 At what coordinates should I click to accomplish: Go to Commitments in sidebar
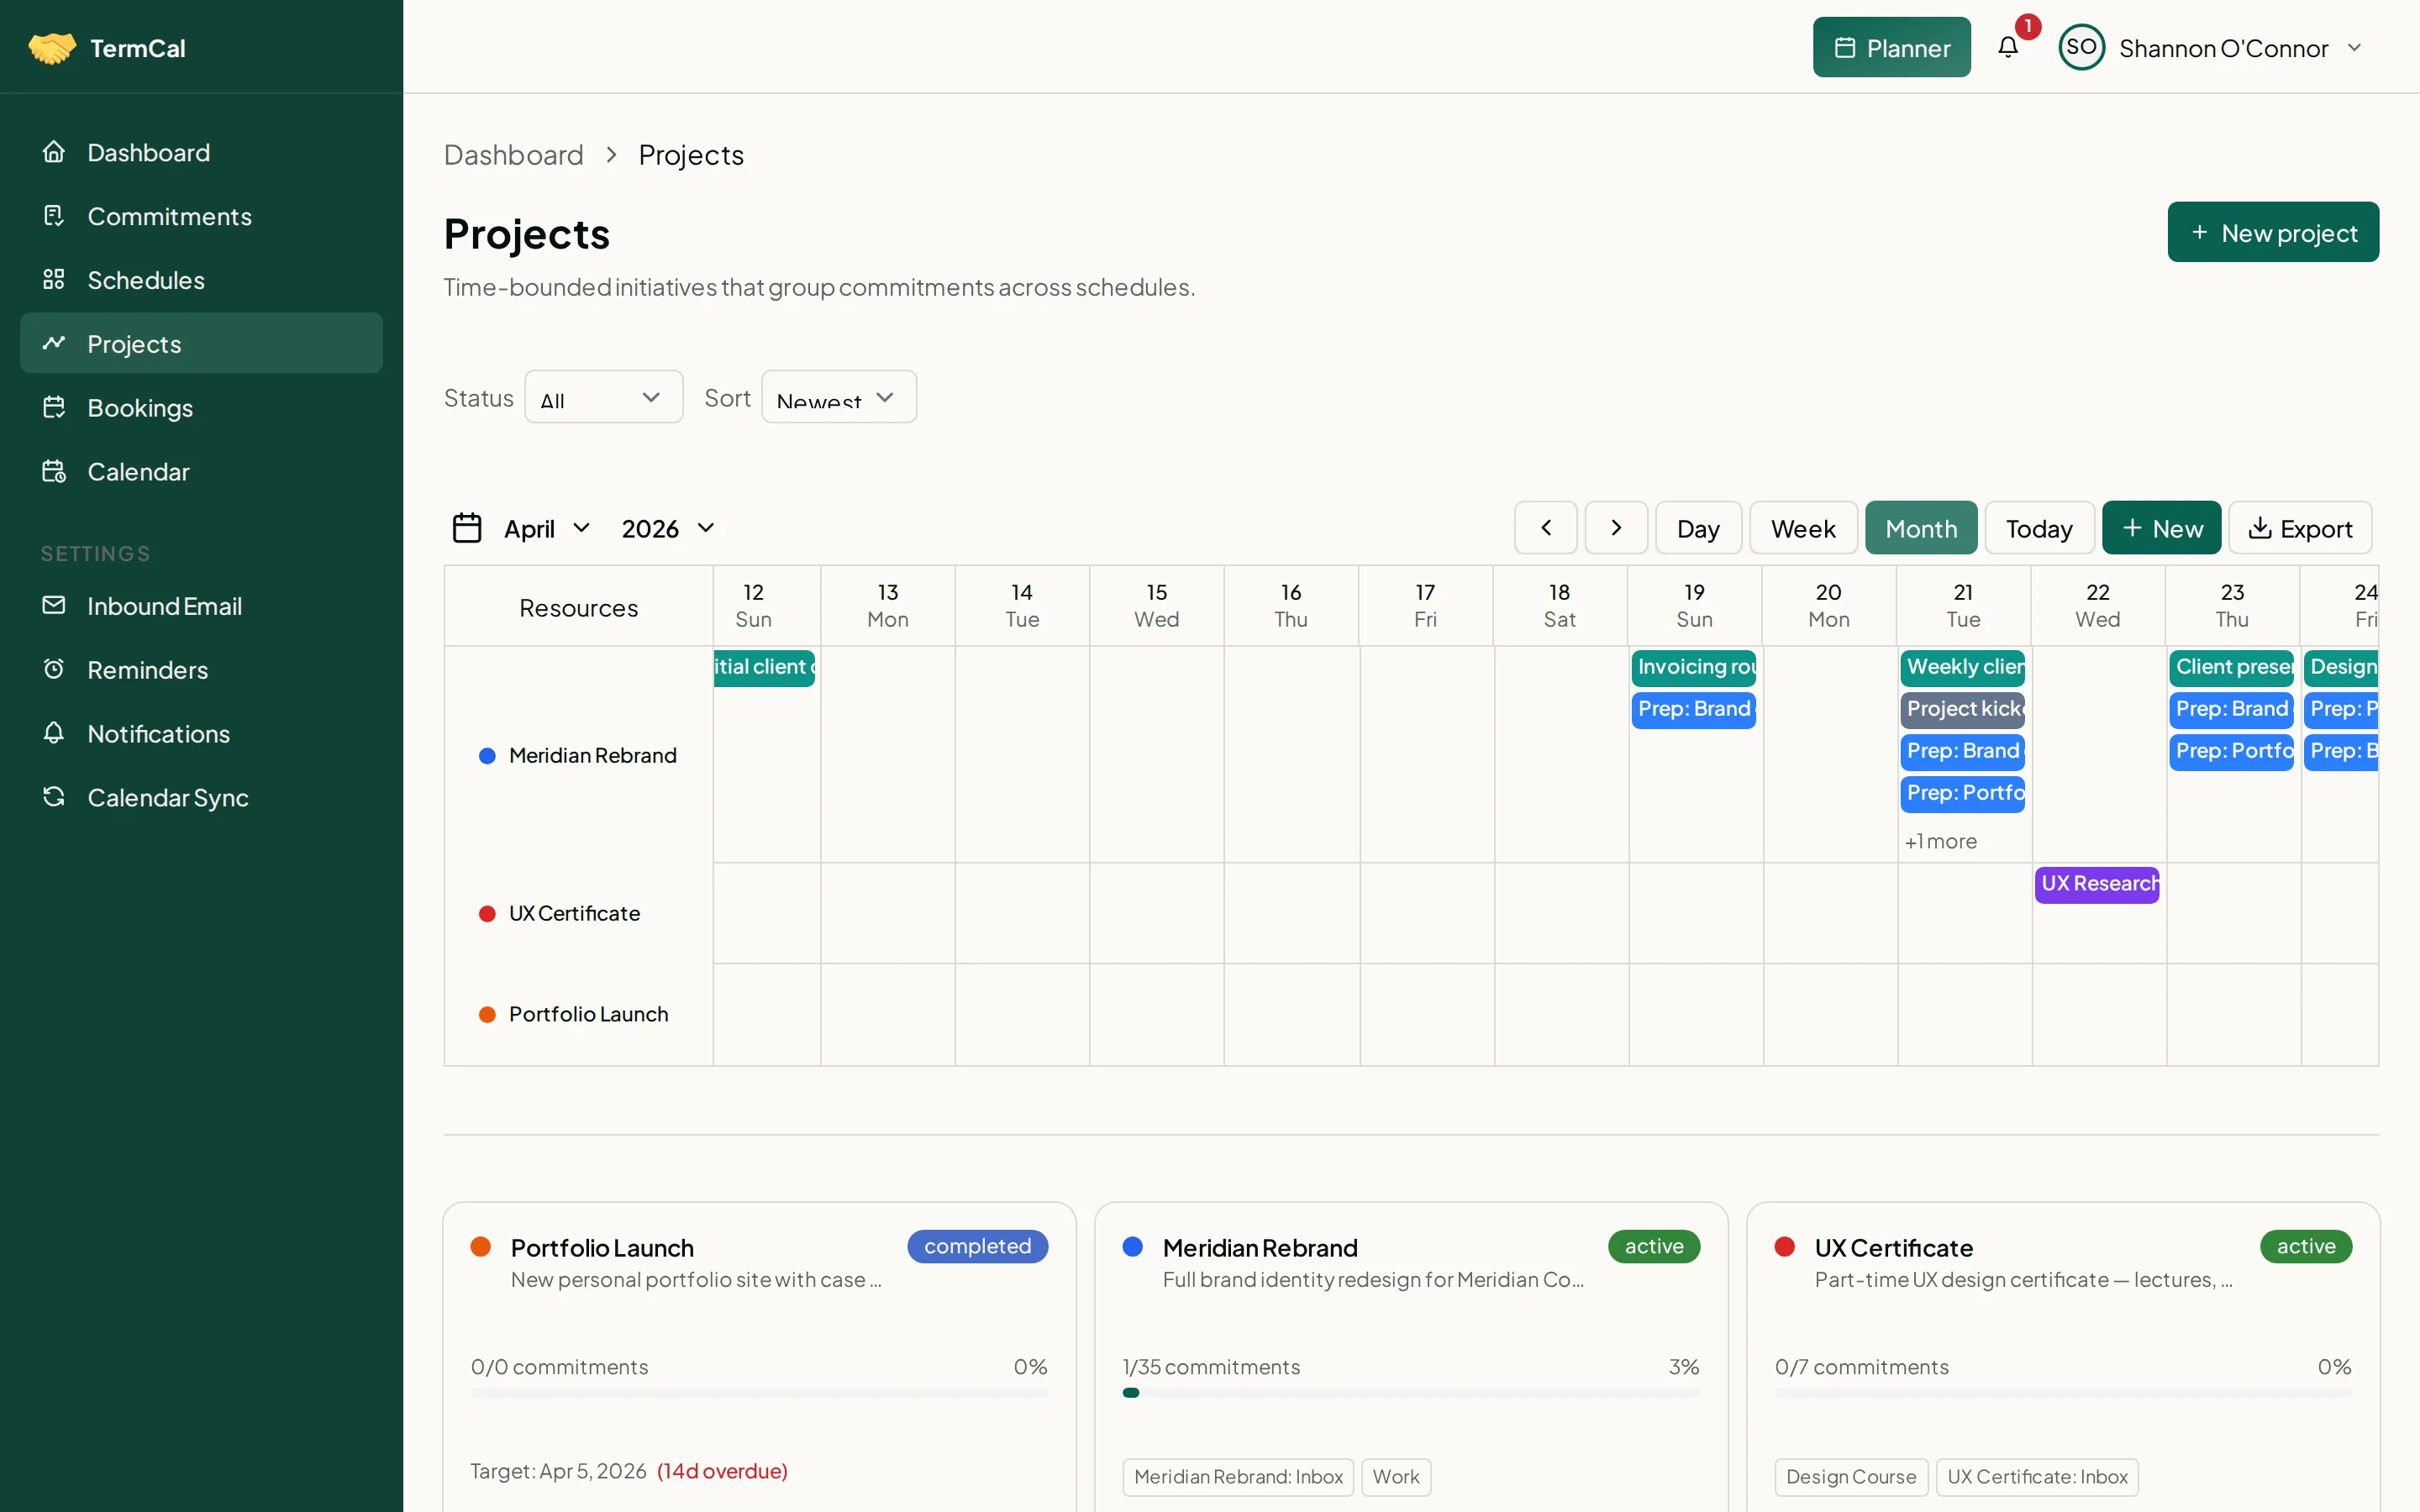[x=201, y=216]
